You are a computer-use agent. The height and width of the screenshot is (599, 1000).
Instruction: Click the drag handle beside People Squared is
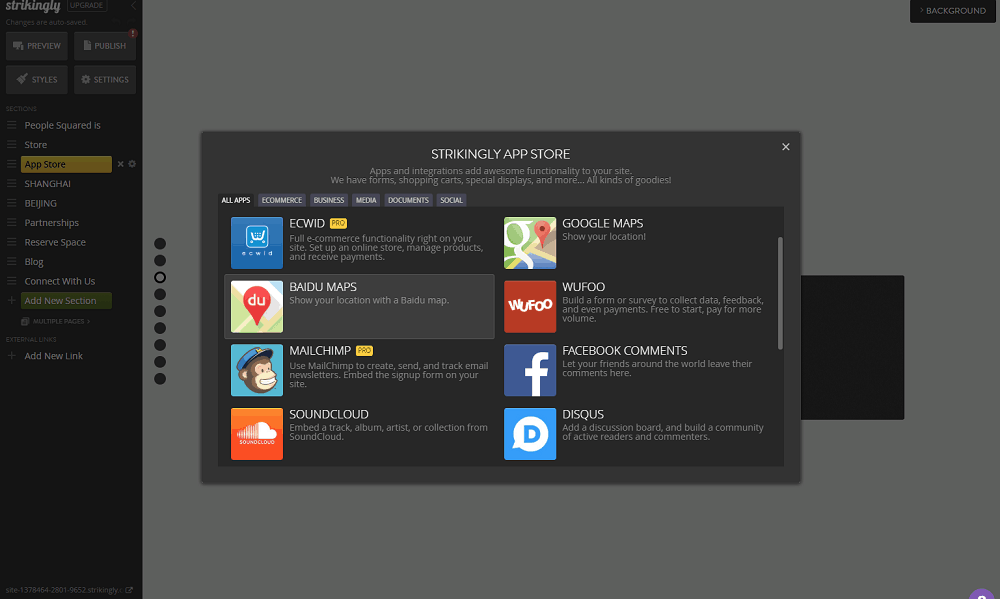coord(11,125)
